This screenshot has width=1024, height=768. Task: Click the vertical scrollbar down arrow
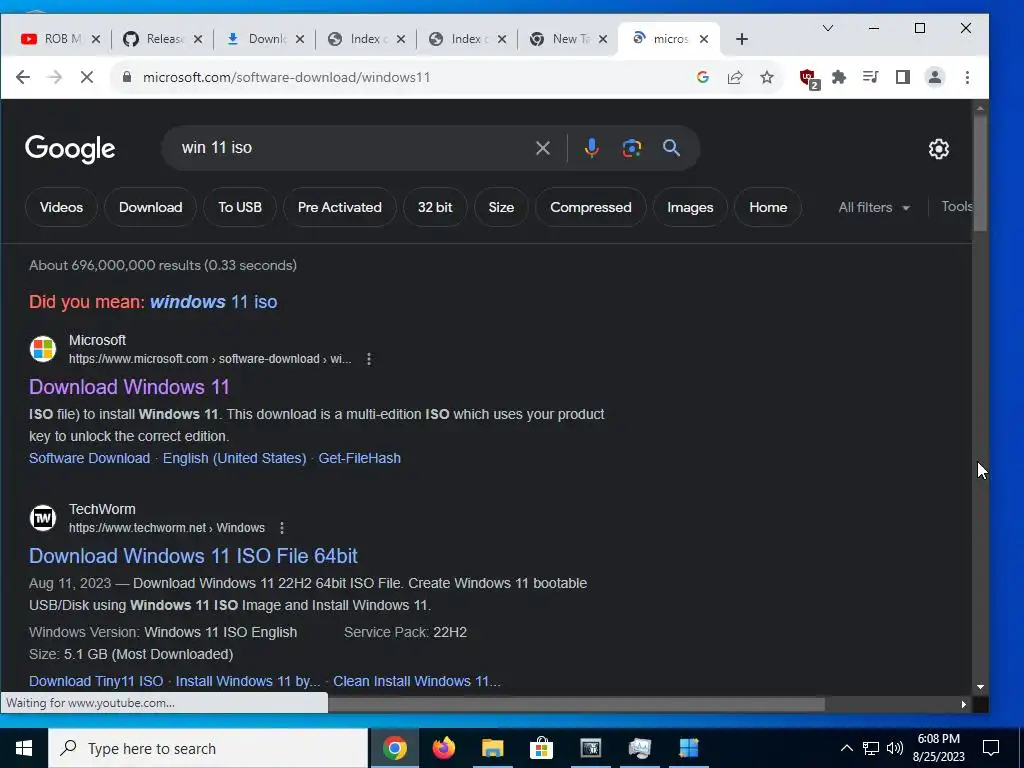980,687
